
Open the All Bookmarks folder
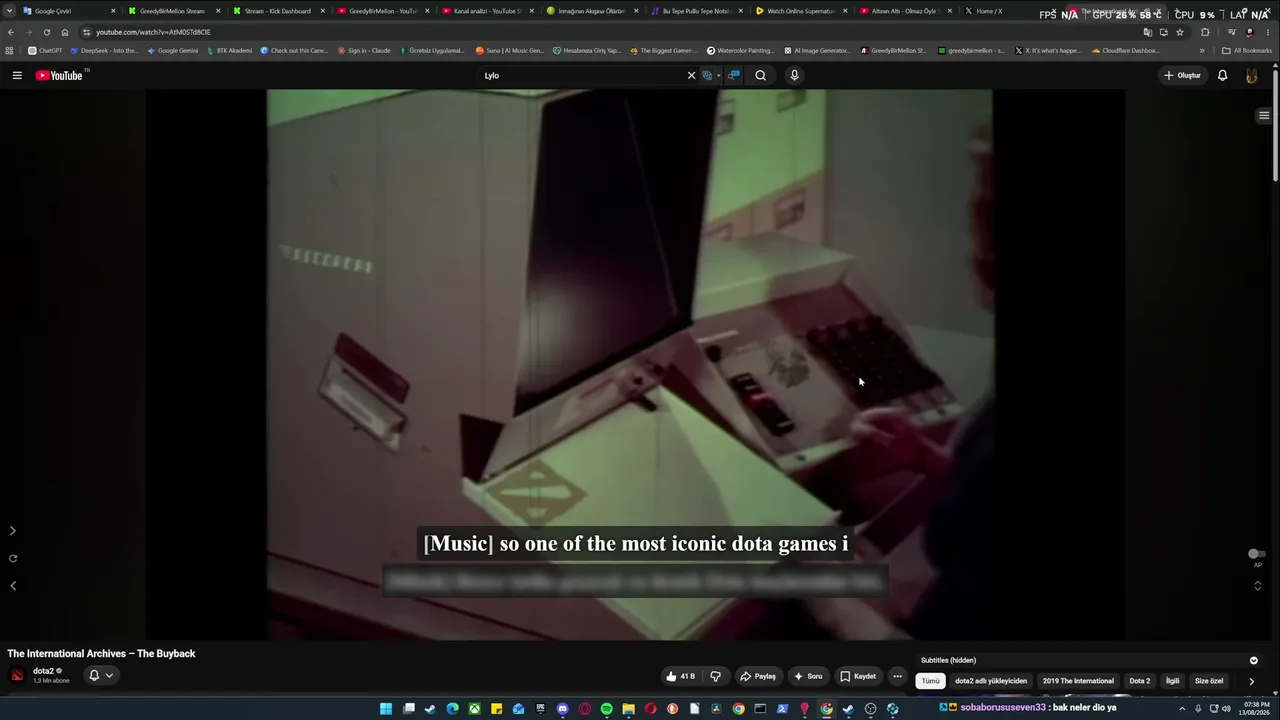pos(1247,50)
